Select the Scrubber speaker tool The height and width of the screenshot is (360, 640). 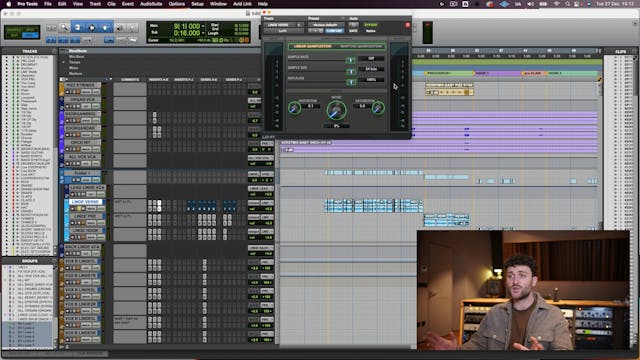(x=120, y=28)
